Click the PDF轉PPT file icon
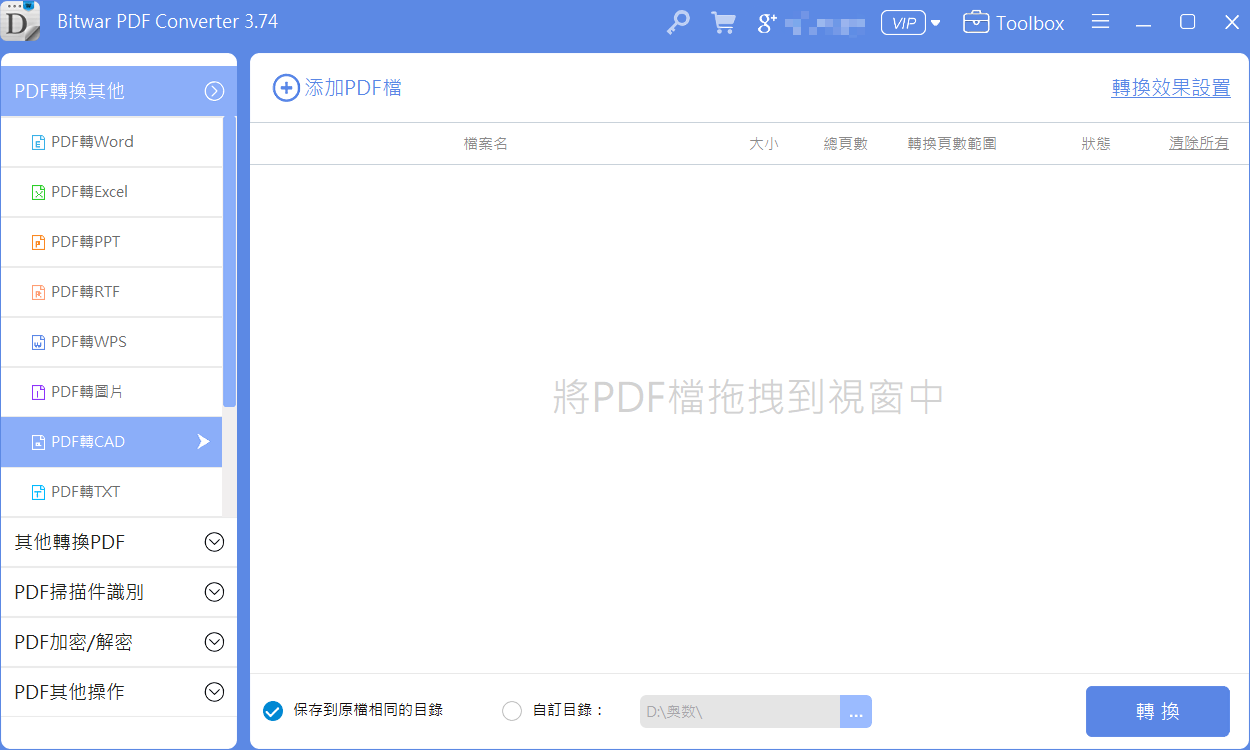The height and width of the screenshot is (750, 1250). (x=39, y=243)
